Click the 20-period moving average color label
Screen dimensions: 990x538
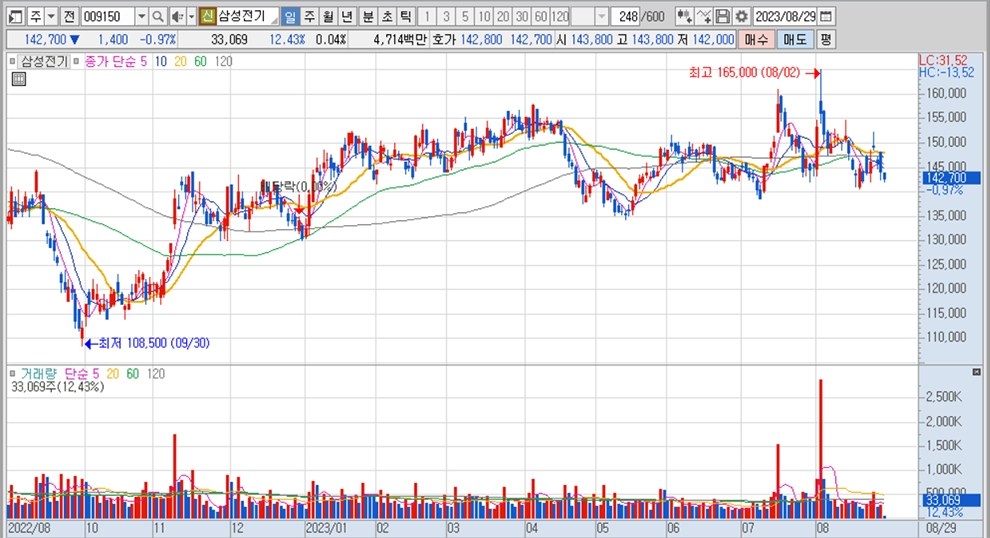pyautogui.click(x=179, y=61)
